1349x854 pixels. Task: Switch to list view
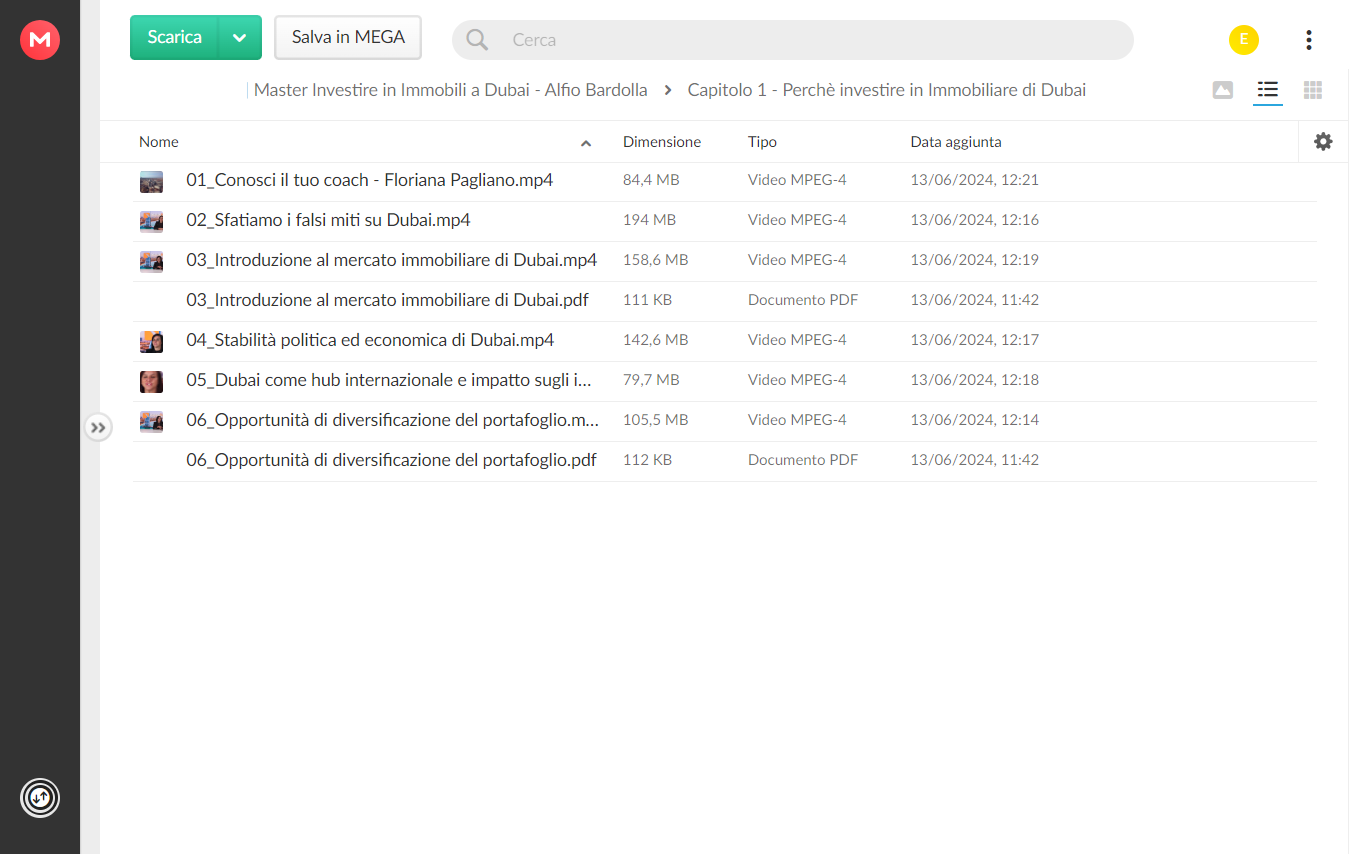click(x=1268, y=90)
